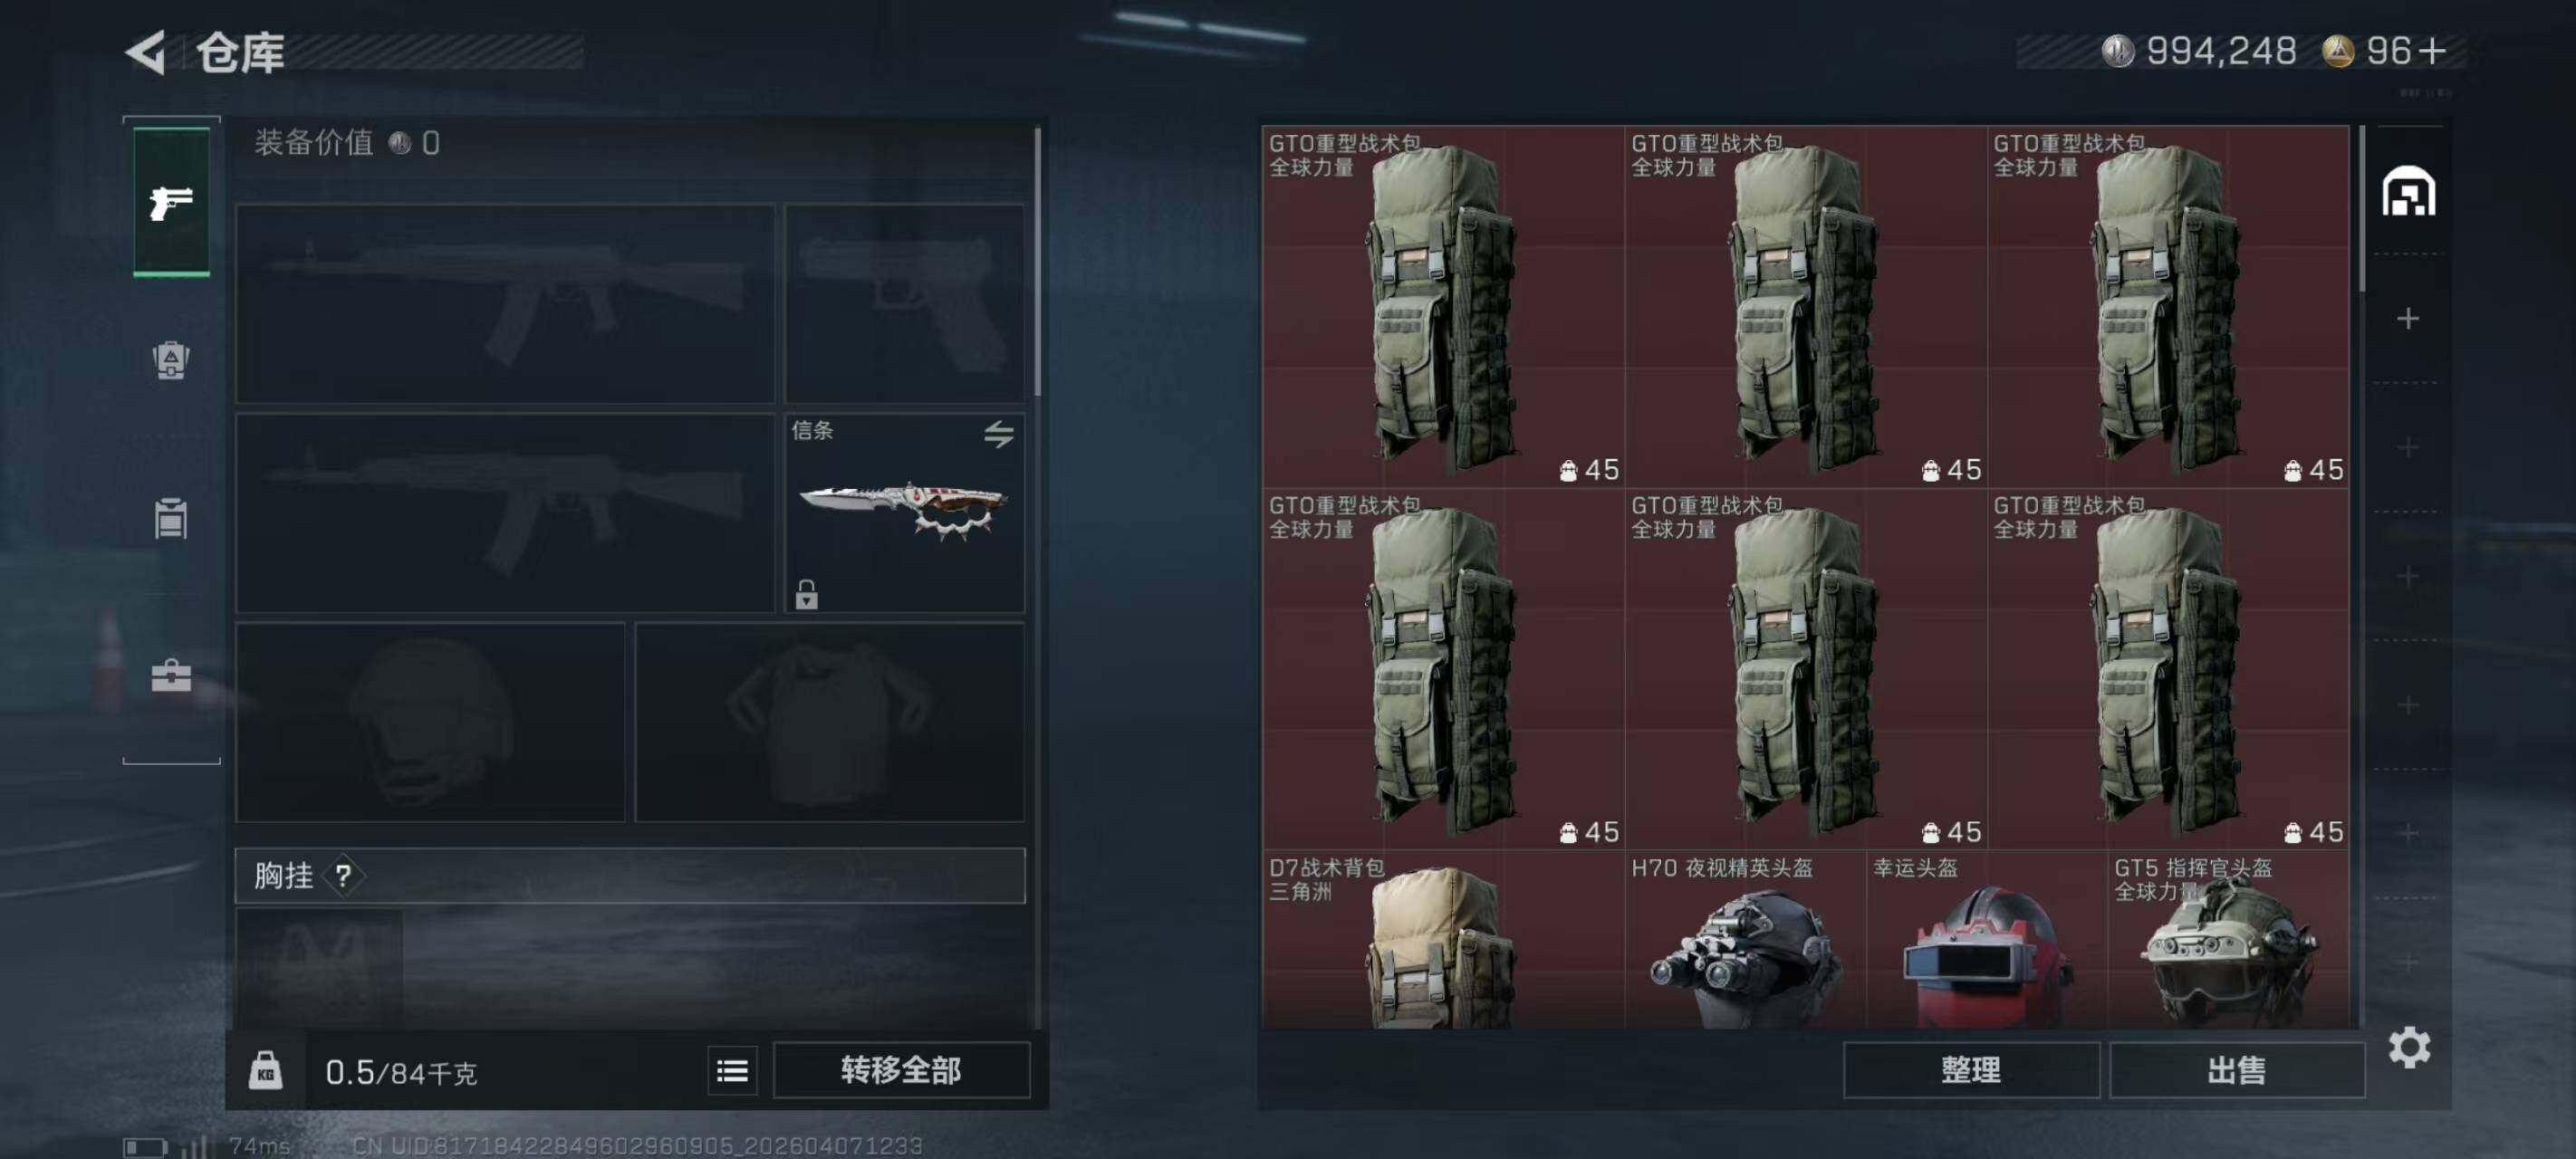The height and width of the screenshot is (1159, 2576).
Task: Click the question mark help beside 胸挂
Action: 343,876
